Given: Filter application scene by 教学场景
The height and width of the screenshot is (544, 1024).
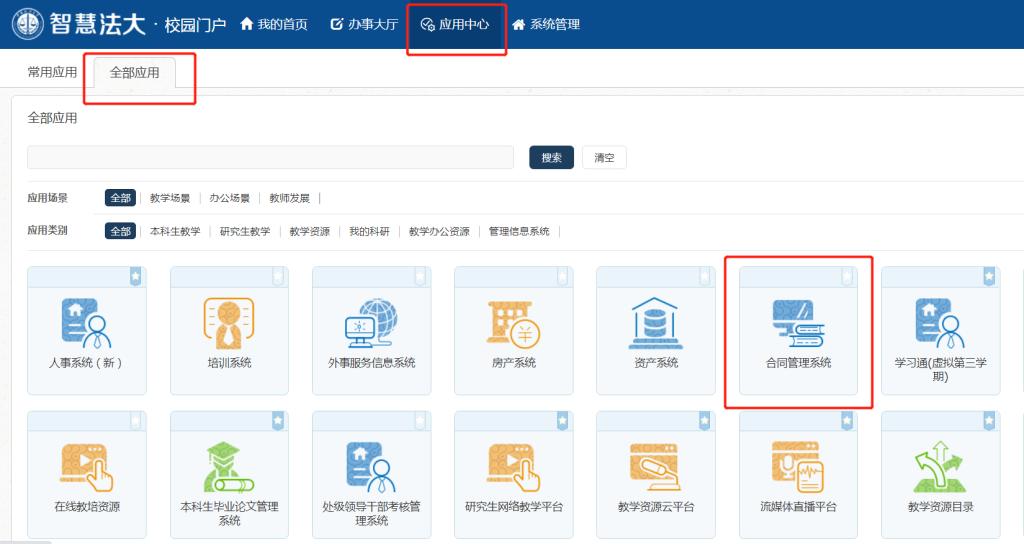Looking at the screenshot, I should coord(169,198).
